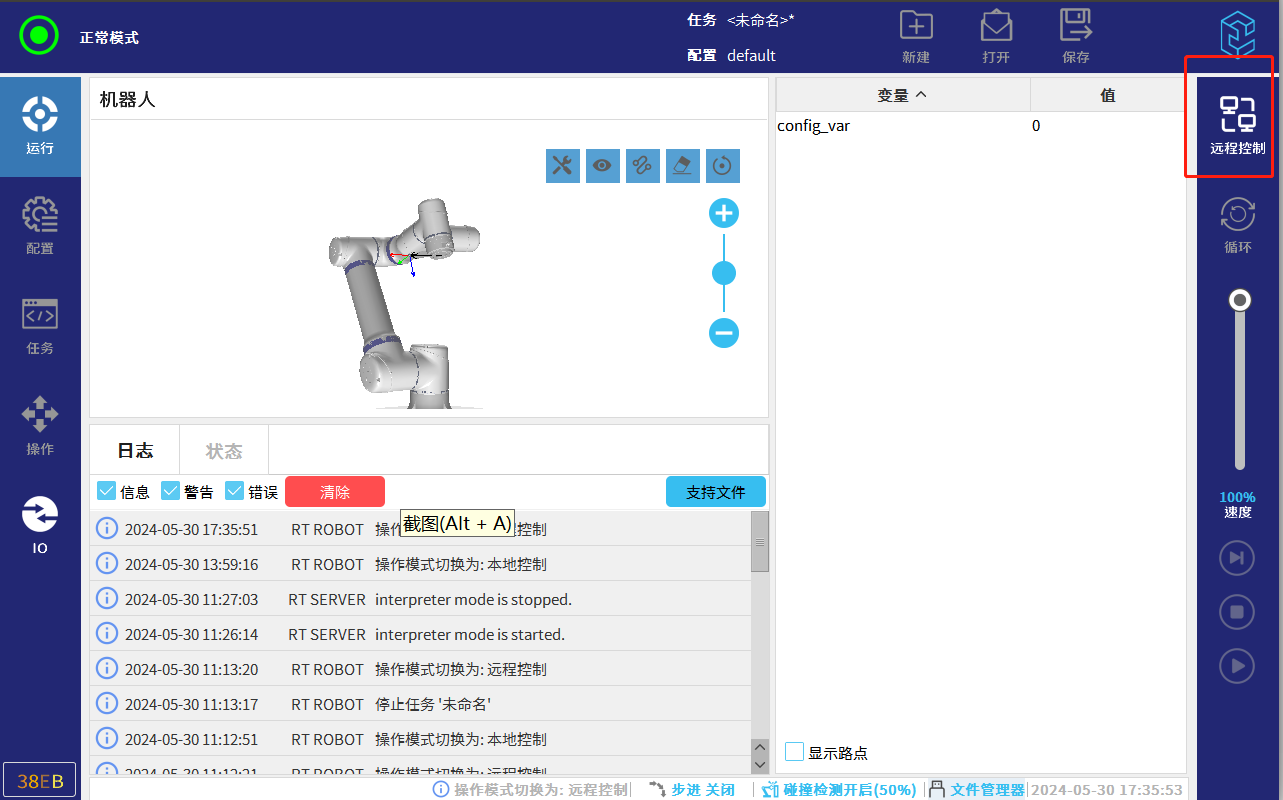Sort by the 变量 column header
The width and height of the screenshot is (1283, 800).
pyautogui.click(x=902, y=95)
